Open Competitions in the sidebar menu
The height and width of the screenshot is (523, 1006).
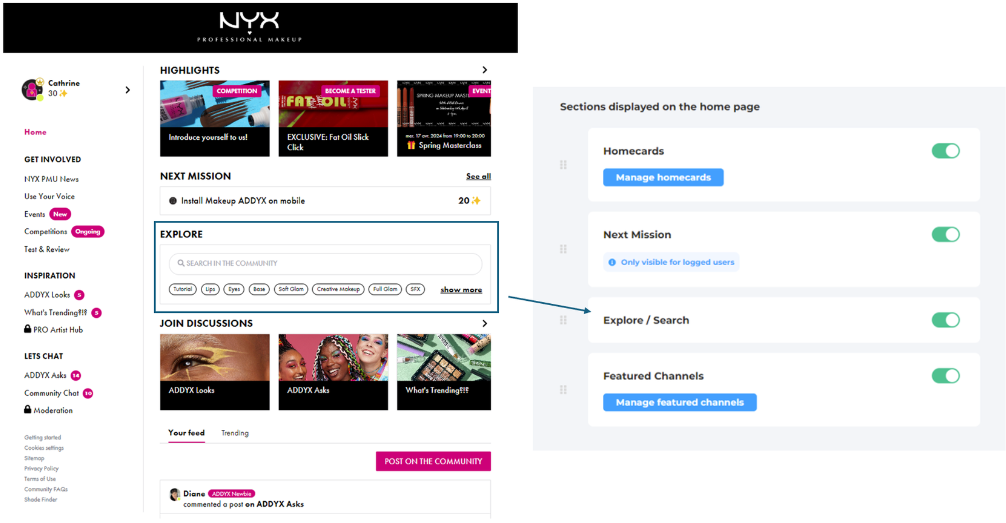[46, 231]
